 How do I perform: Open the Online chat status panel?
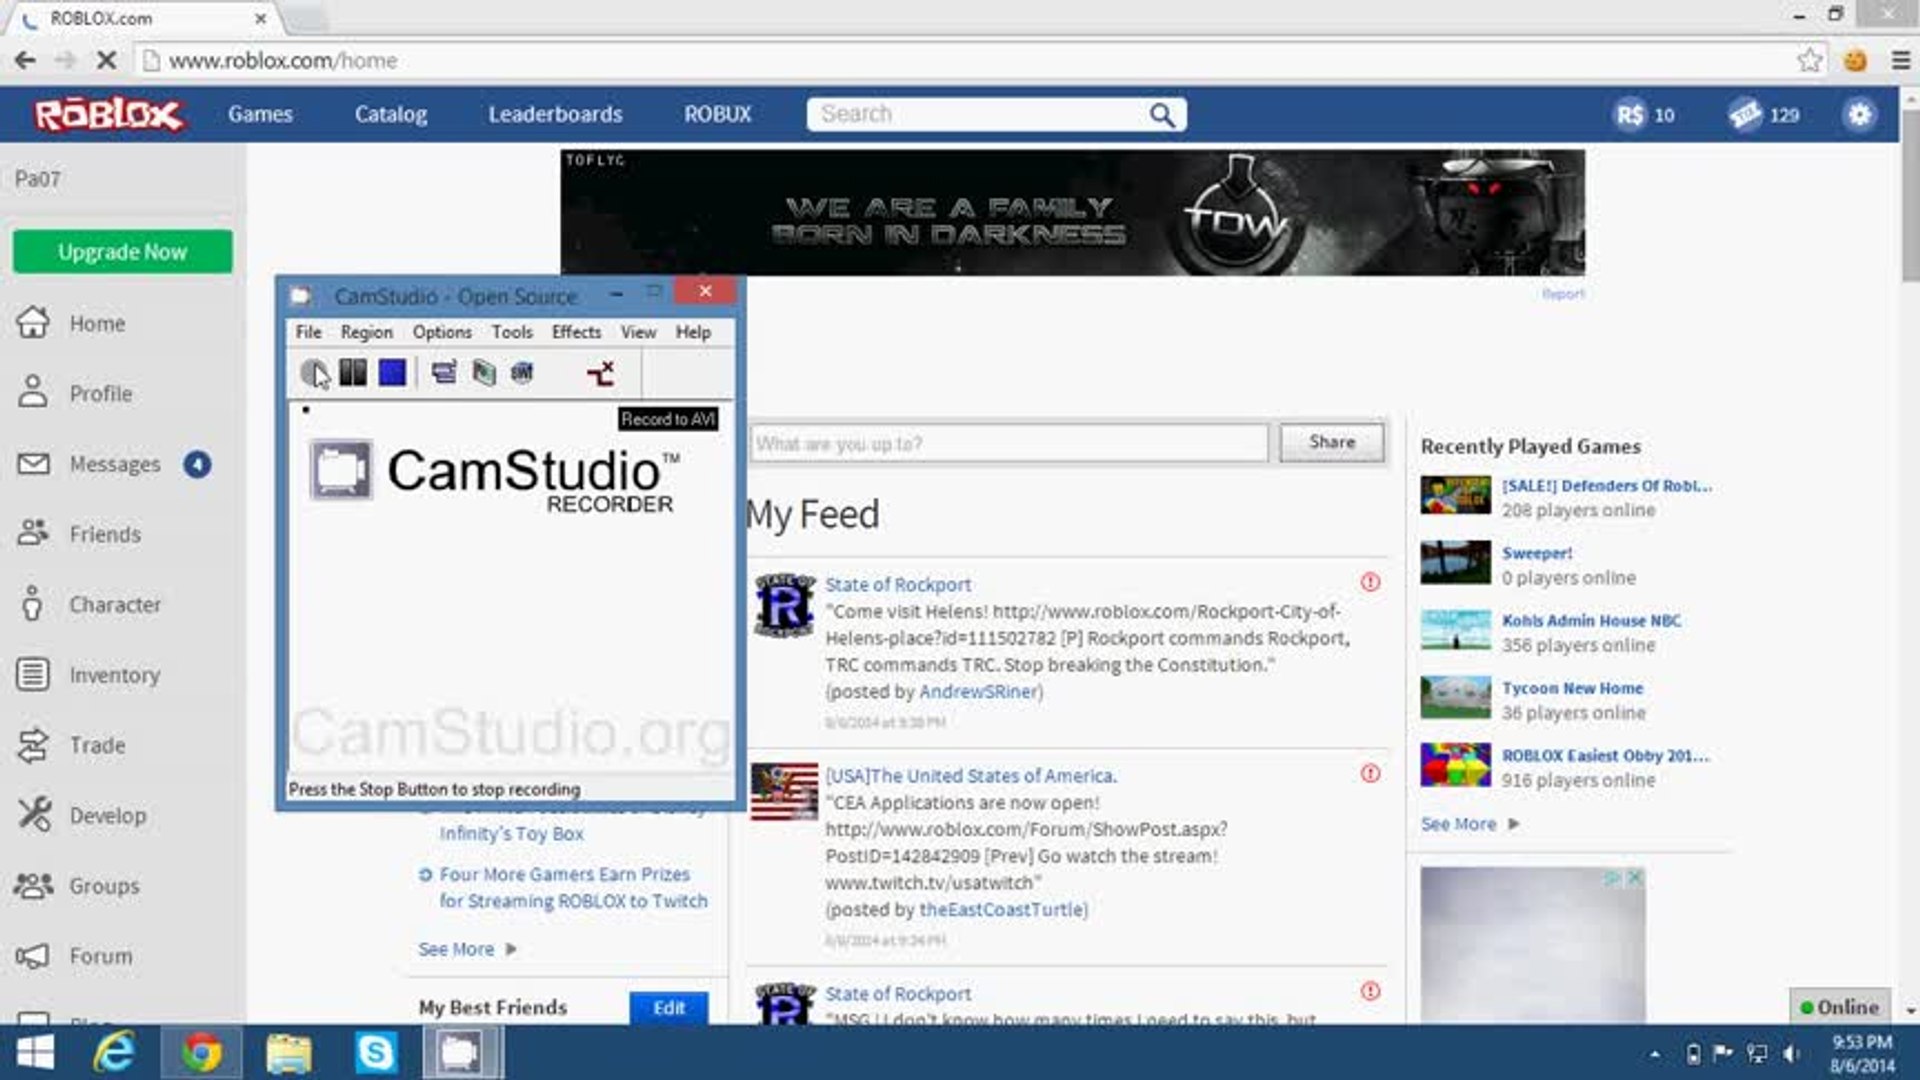(x=1840, y=1007)
